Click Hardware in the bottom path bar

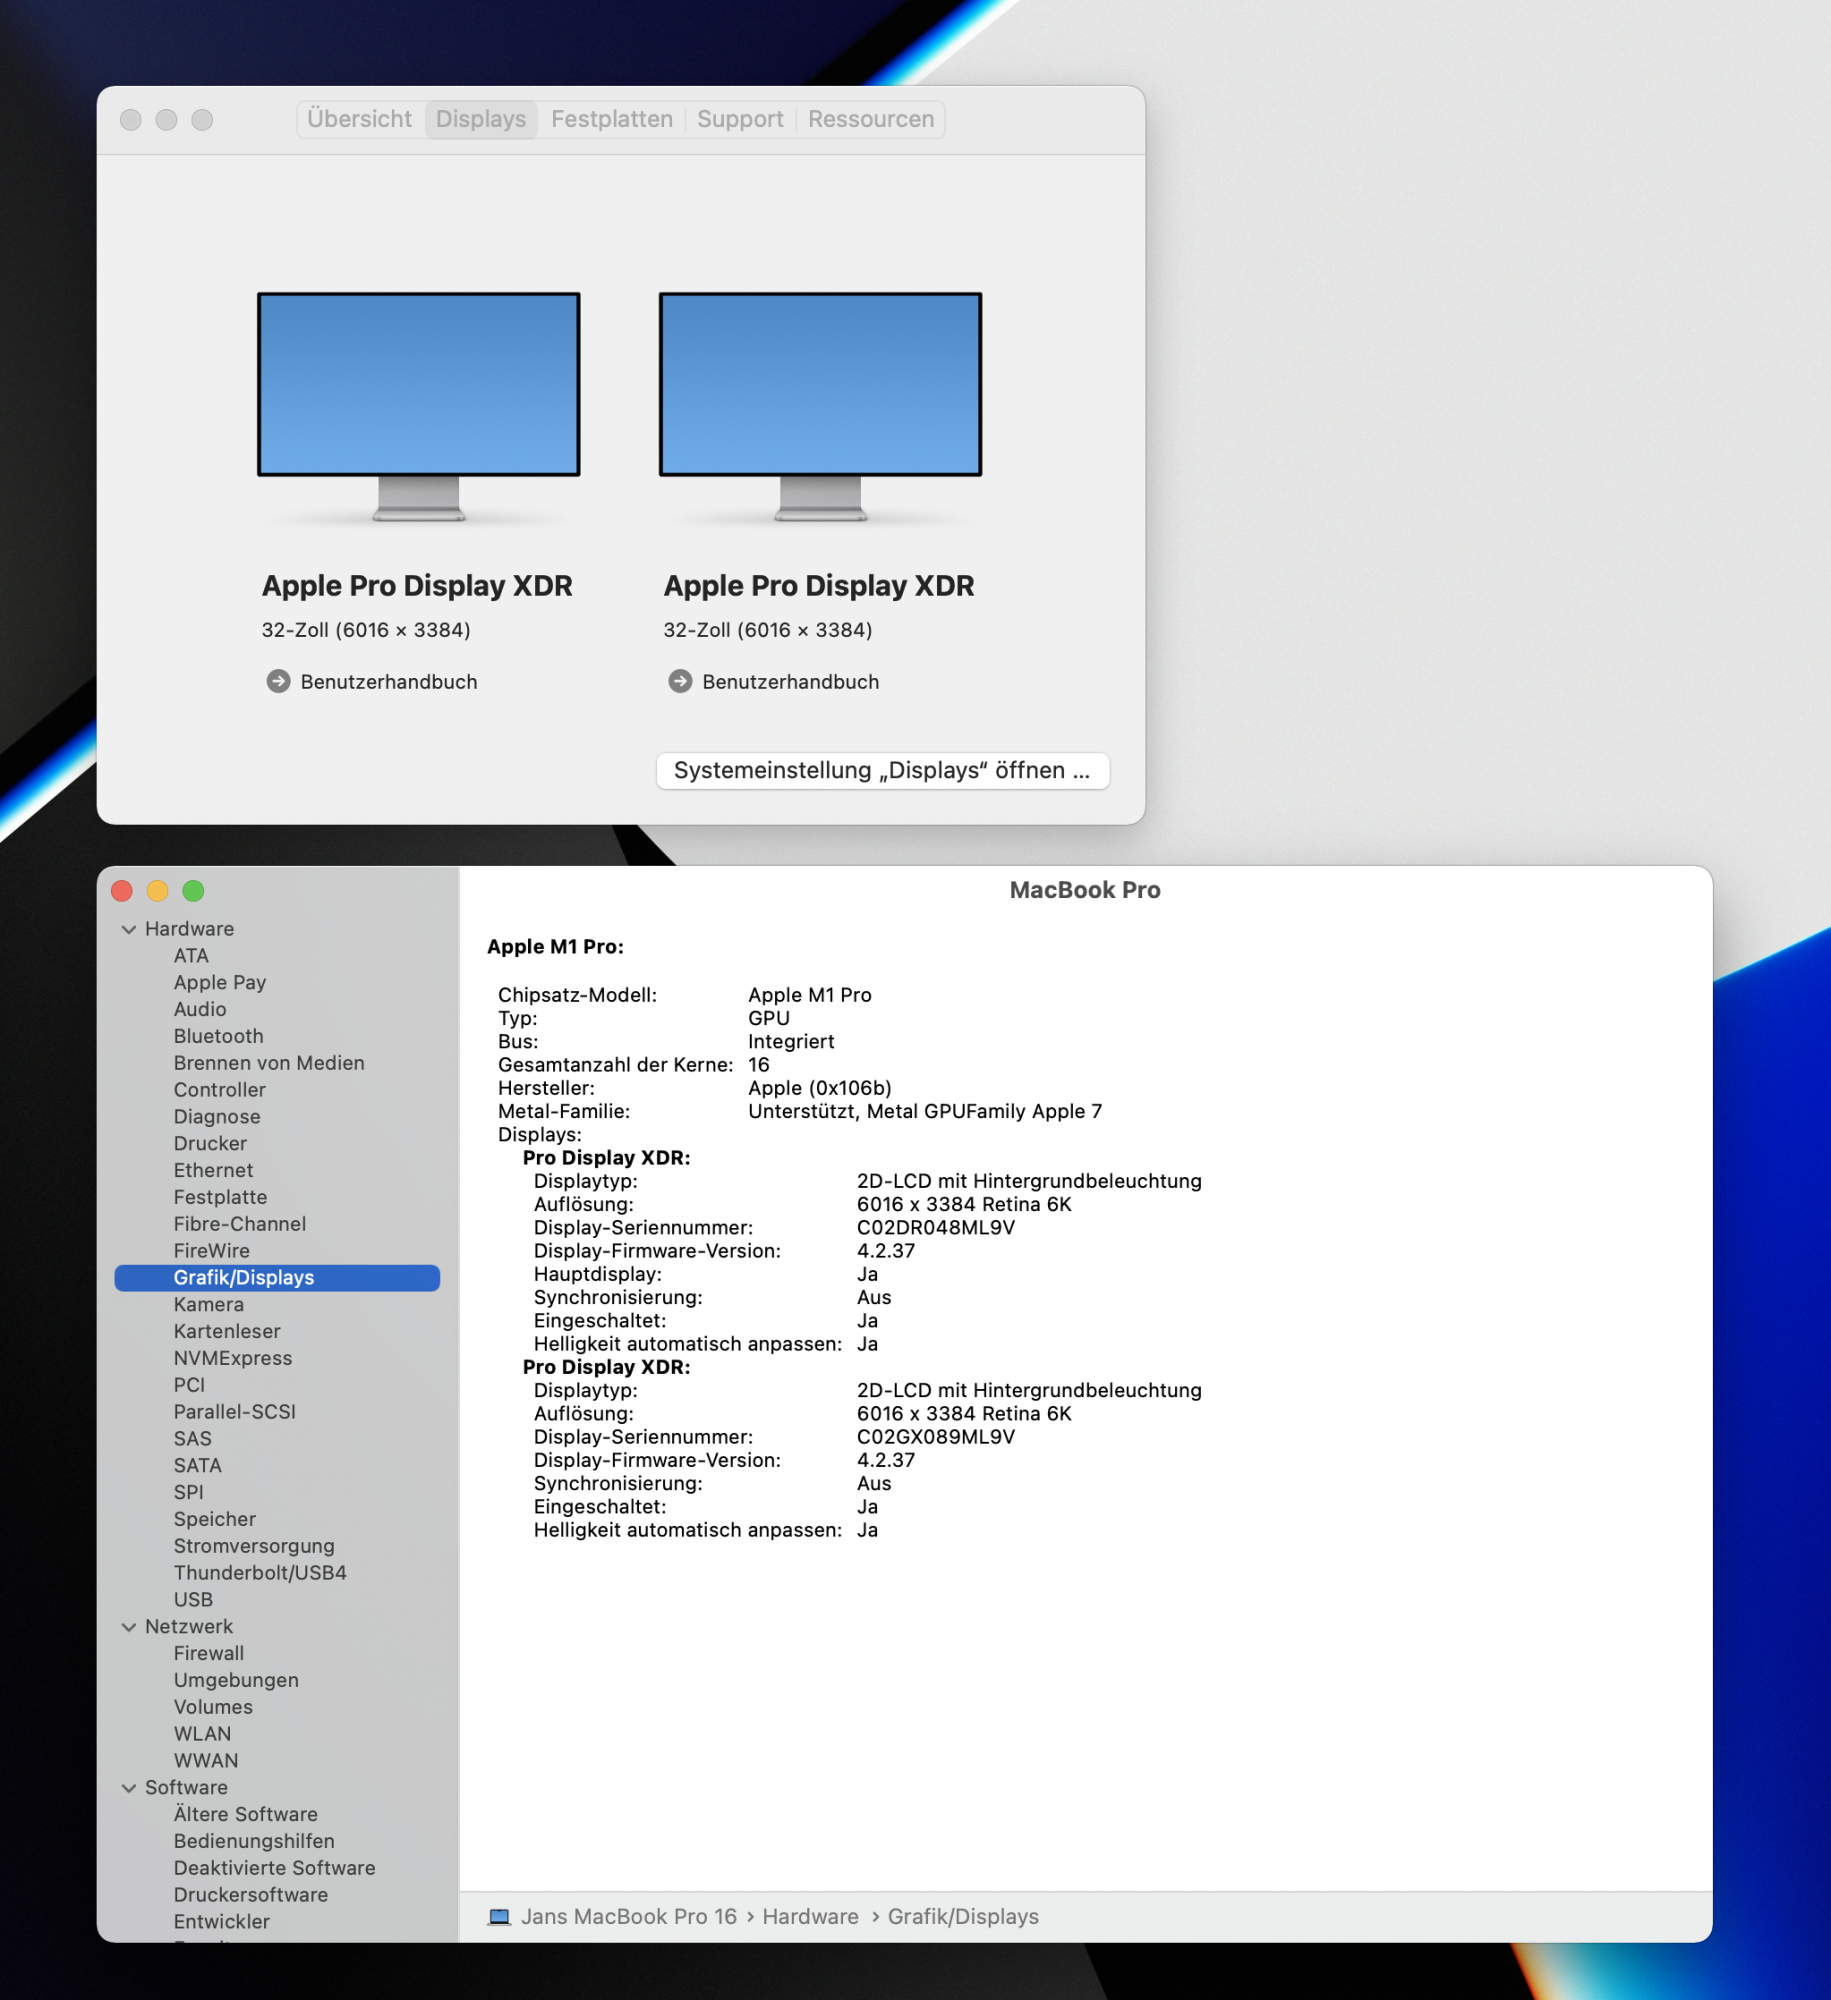tap(811, 1916)
